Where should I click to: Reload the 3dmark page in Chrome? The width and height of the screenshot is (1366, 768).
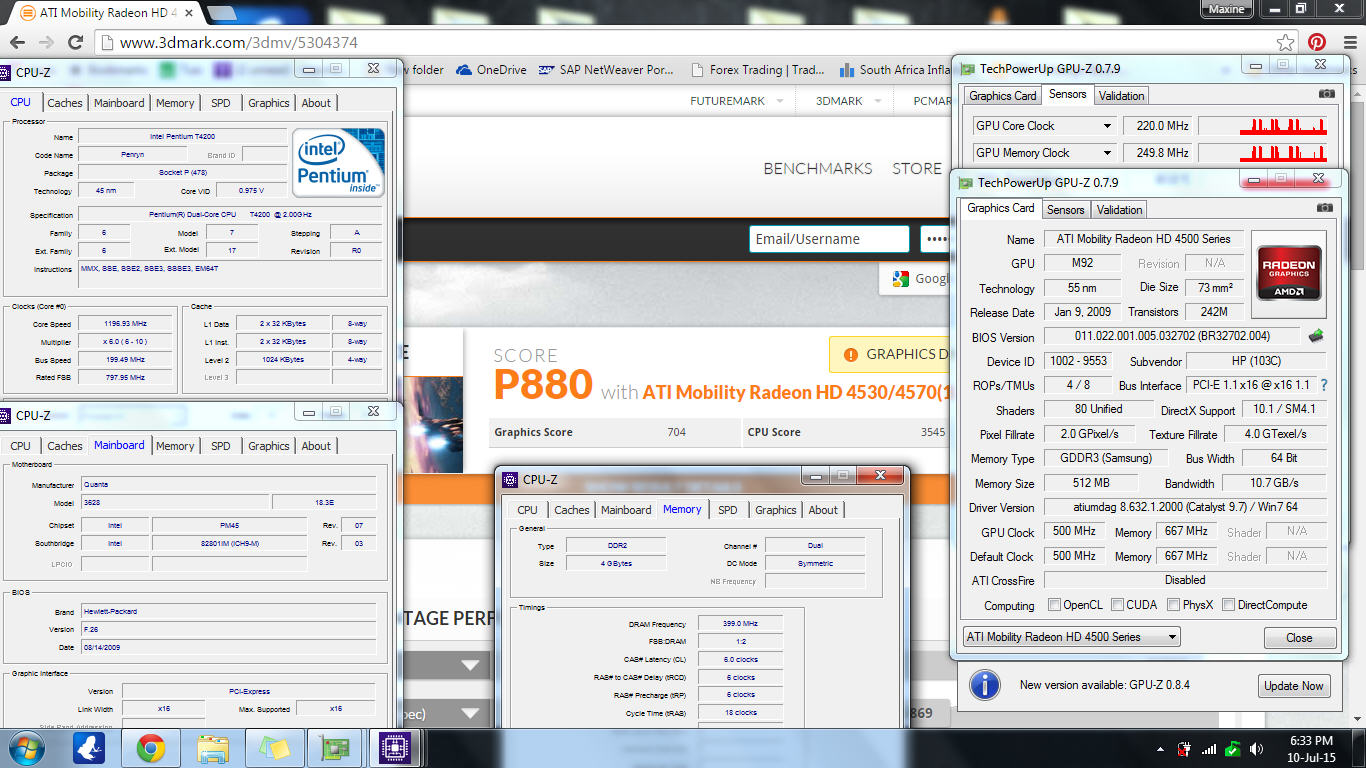pos(75,42)
